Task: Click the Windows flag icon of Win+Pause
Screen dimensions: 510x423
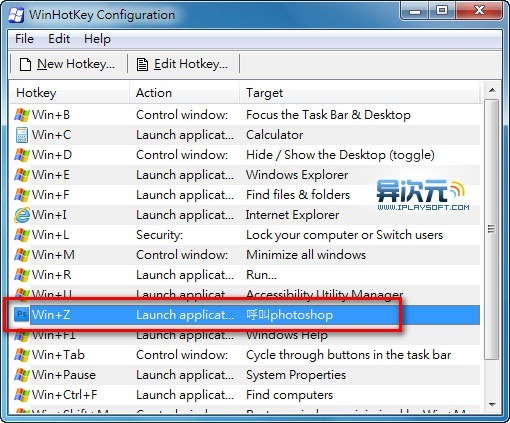Action: tap(22, 375)
